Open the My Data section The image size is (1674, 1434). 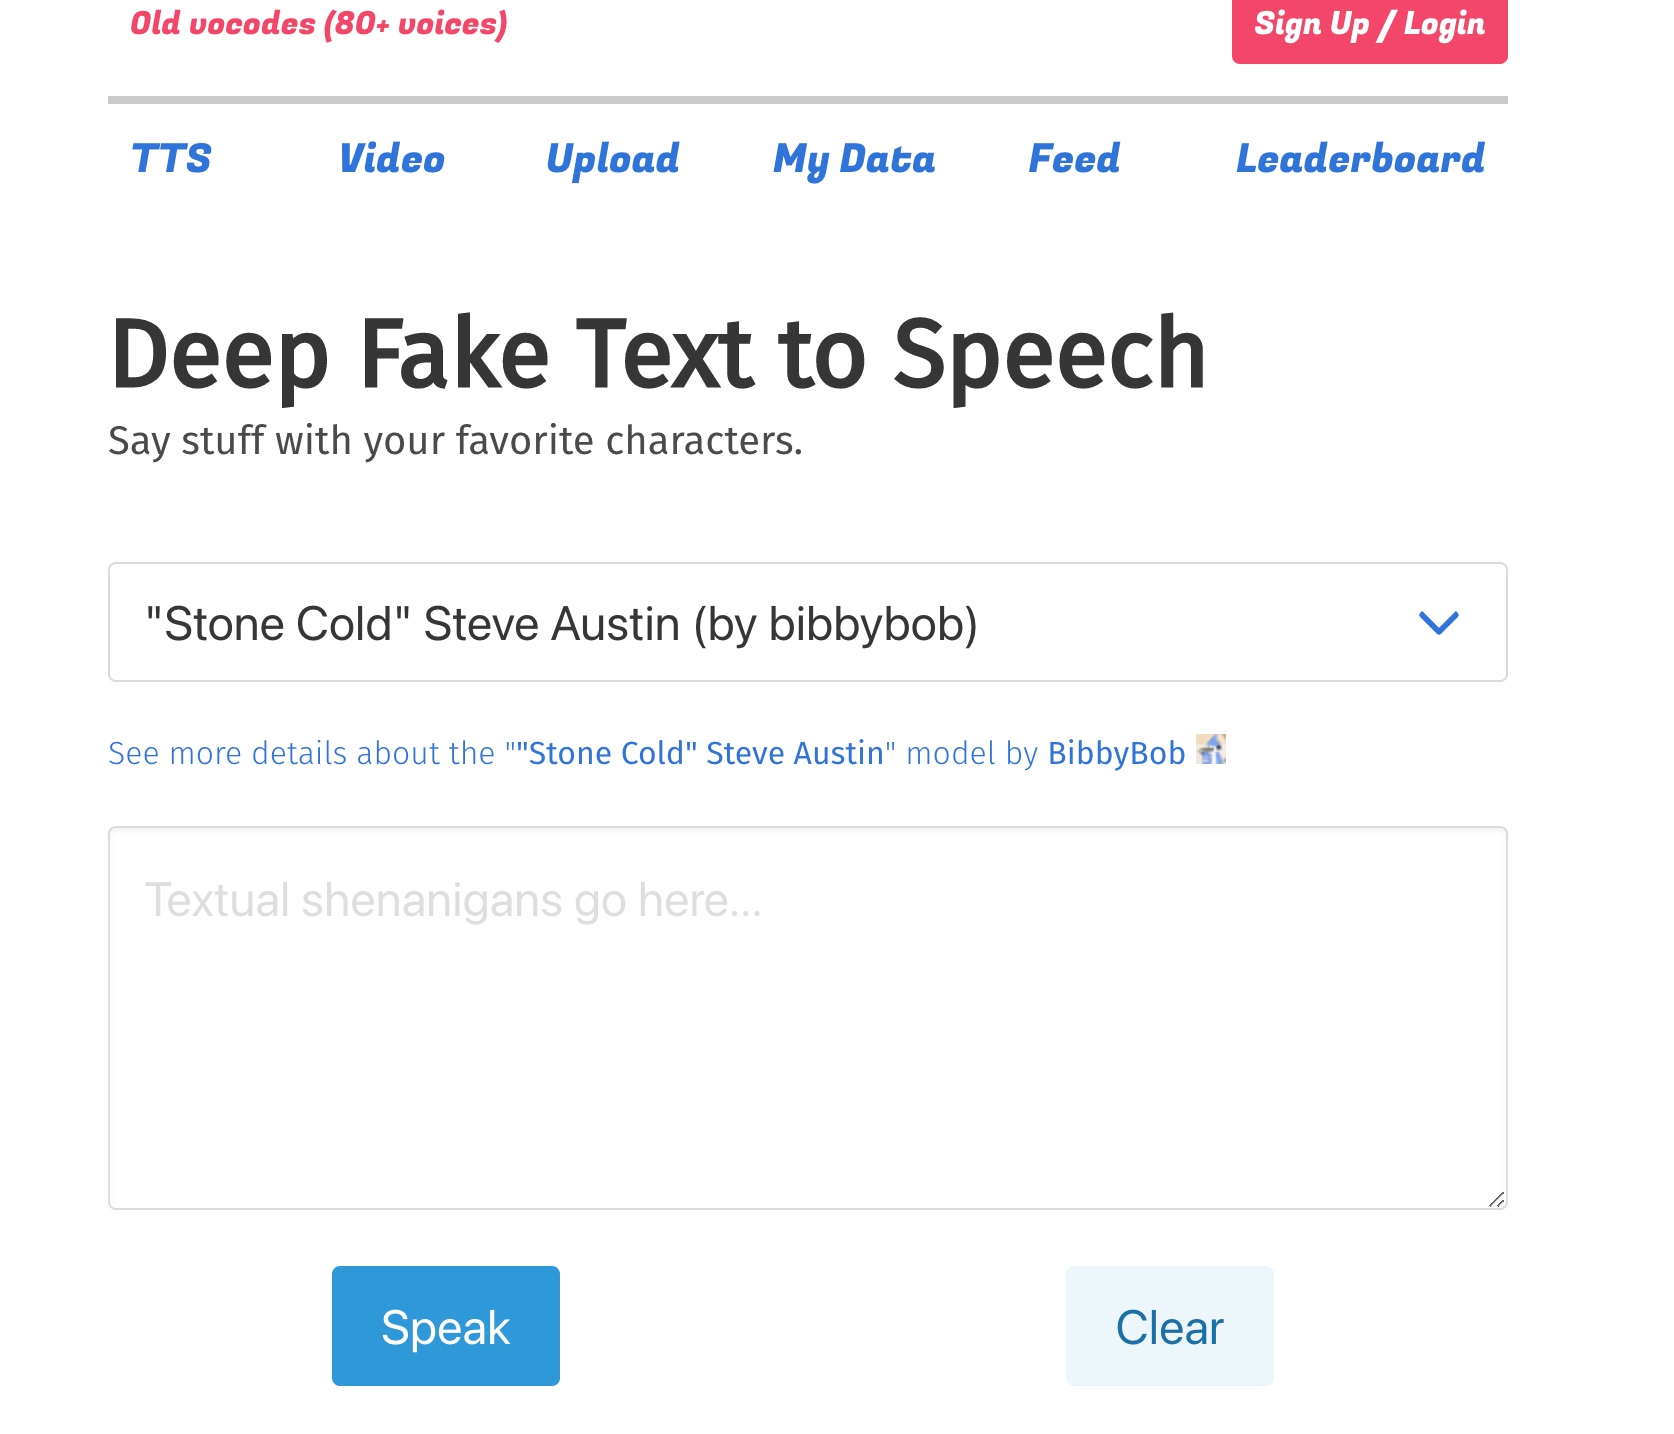(853, 159)
